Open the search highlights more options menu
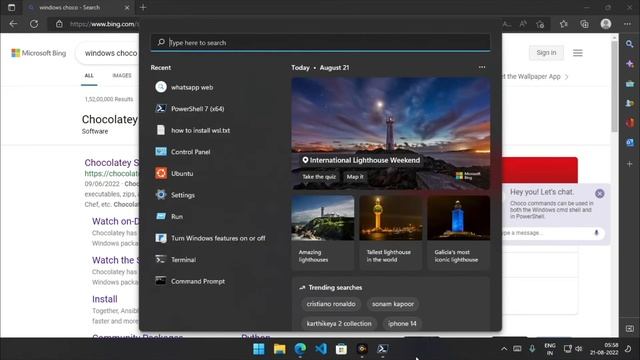Screen dimensions: 640x360 pos(482,67)
